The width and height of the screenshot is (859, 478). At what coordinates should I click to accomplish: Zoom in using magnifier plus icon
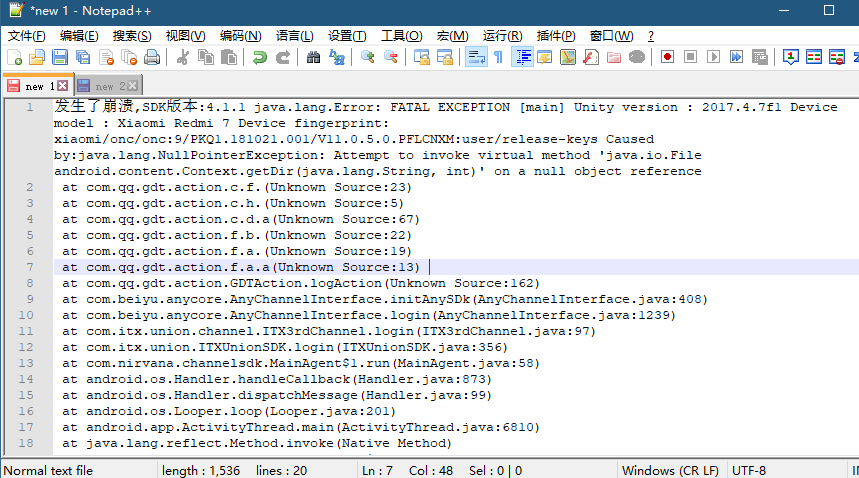click(x=368, y=57)
